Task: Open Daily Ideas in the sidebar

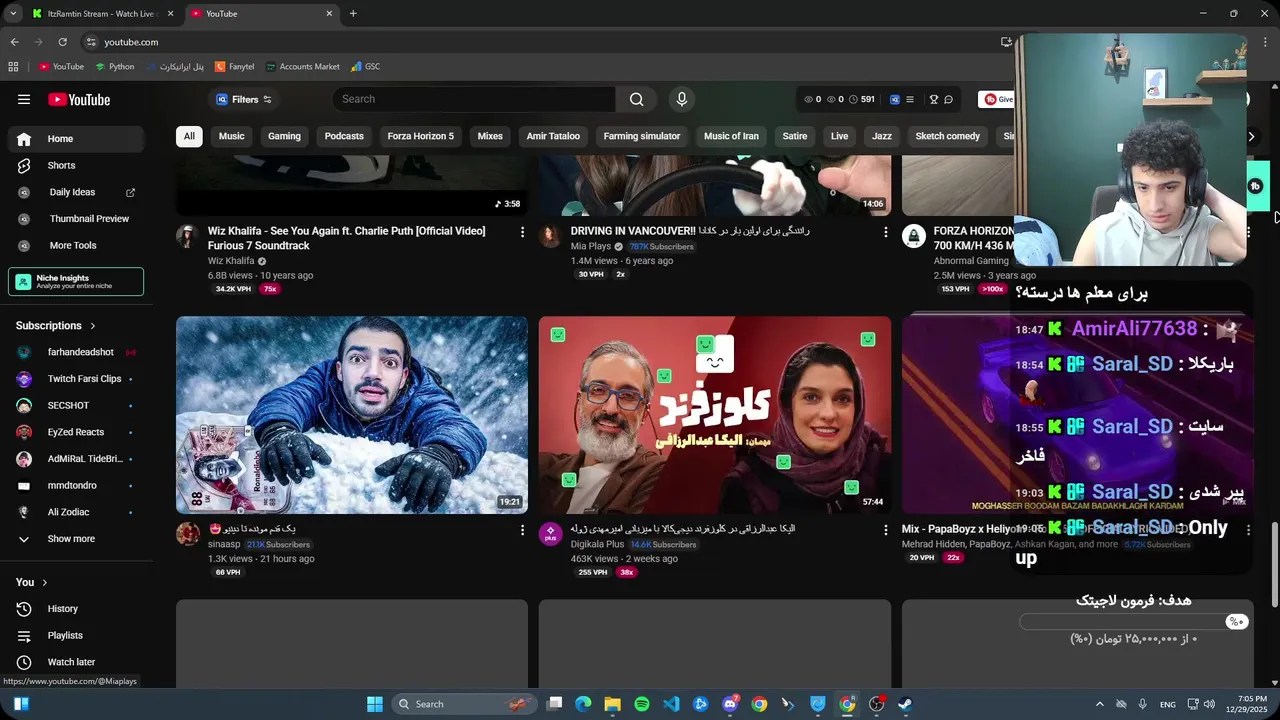Action: click(75, 192)
